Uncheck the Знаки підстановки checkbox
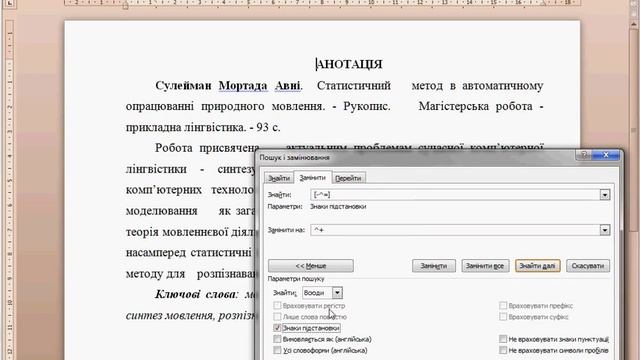 pos(277,328)
